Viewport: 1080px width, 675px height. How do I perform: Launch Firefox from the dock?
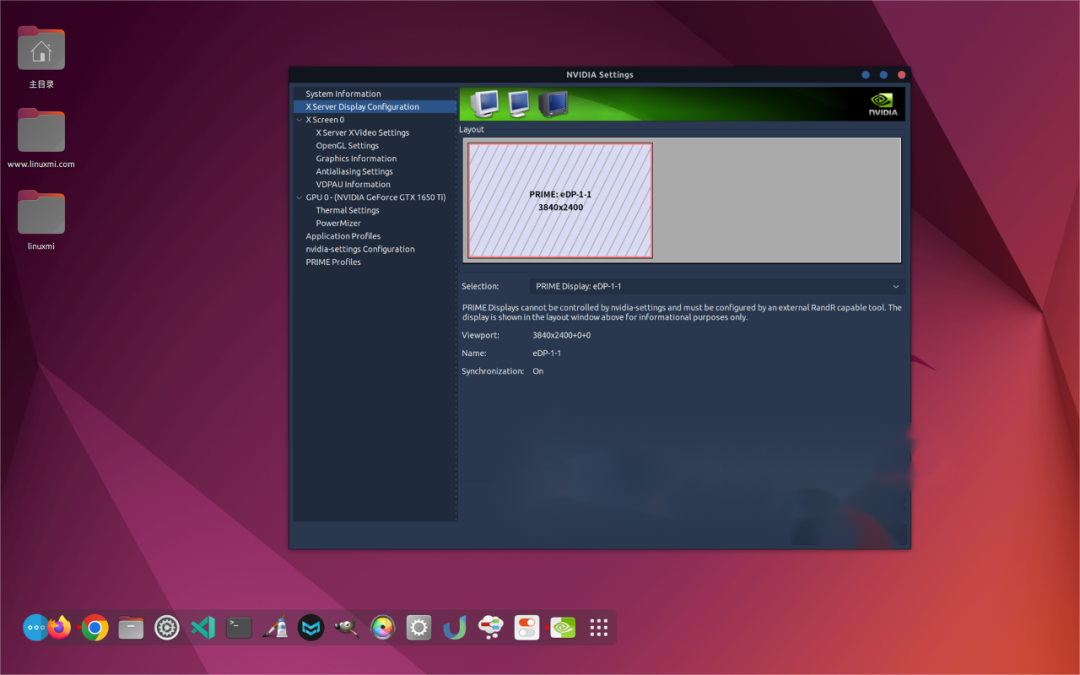tap(60, 627)
